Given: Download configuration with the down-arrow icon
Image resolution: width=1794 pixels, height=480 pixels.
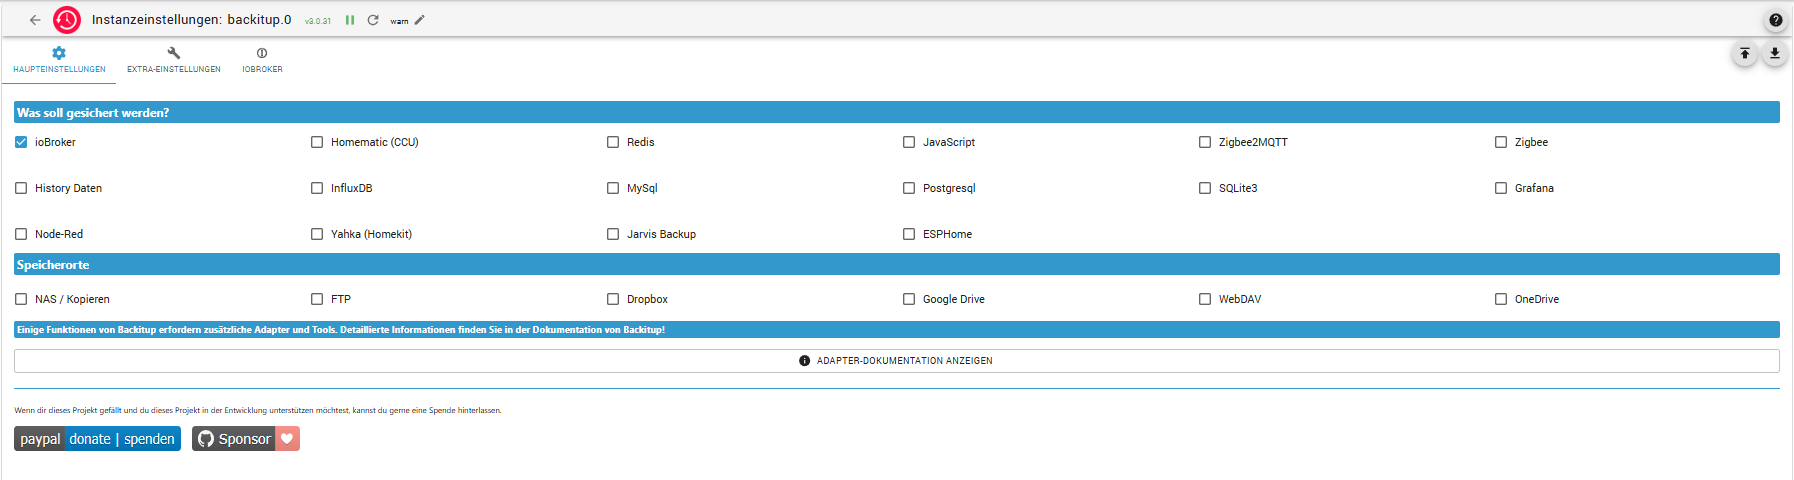Looking at the screenshot, I should pyautogui.click(x=1775, y=54).
